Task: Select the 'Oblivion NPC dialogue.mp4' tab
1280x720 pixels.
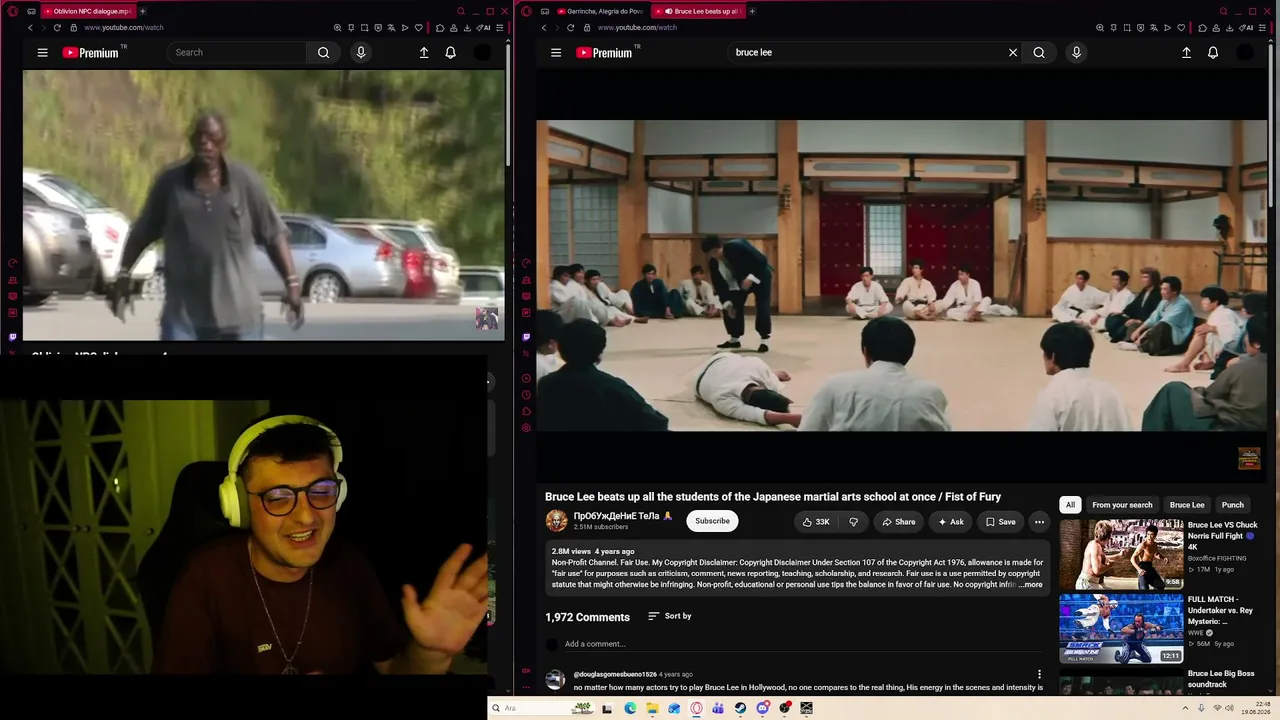Action: click(x=88, y=11)
